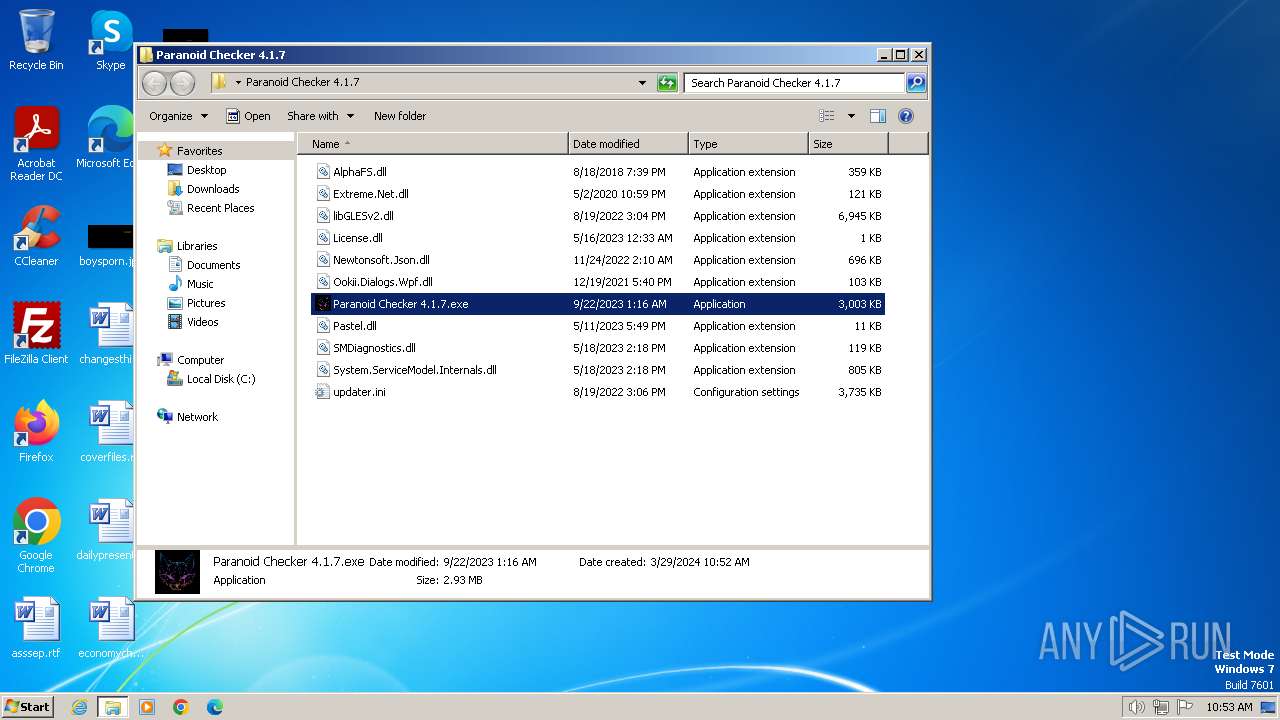Open the Start menu
The image size is (1280, 720).
28,706
